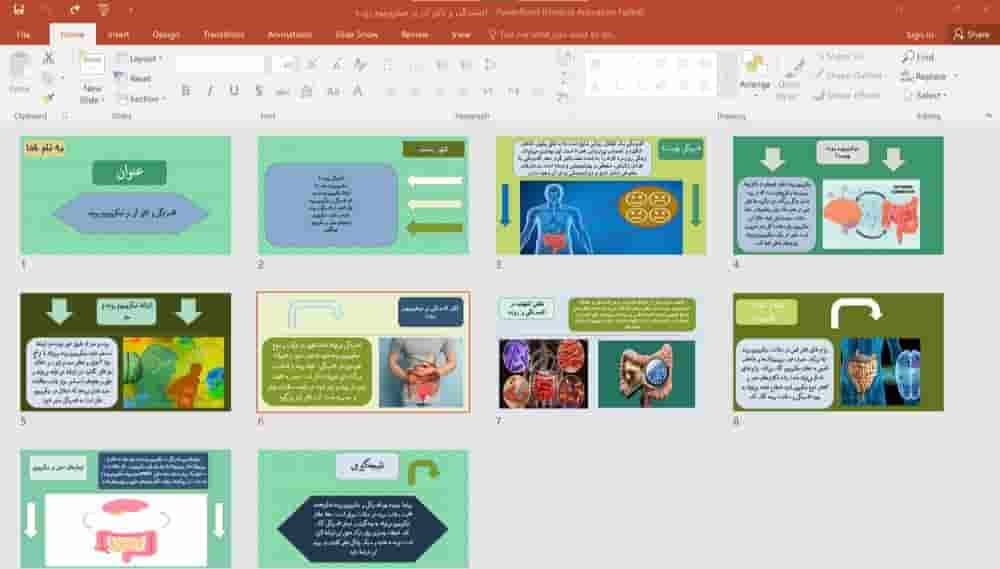Toggle Align Left paragraph alignment
The height and width of the screenshot is (569, 1000).
pyautogui.click(x=390, y=92)
